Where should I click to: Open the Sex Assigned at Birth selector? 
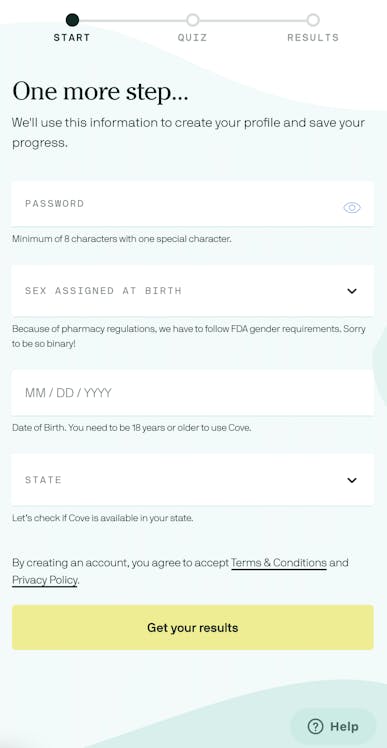pyautogui.click(x=192, y=291)
